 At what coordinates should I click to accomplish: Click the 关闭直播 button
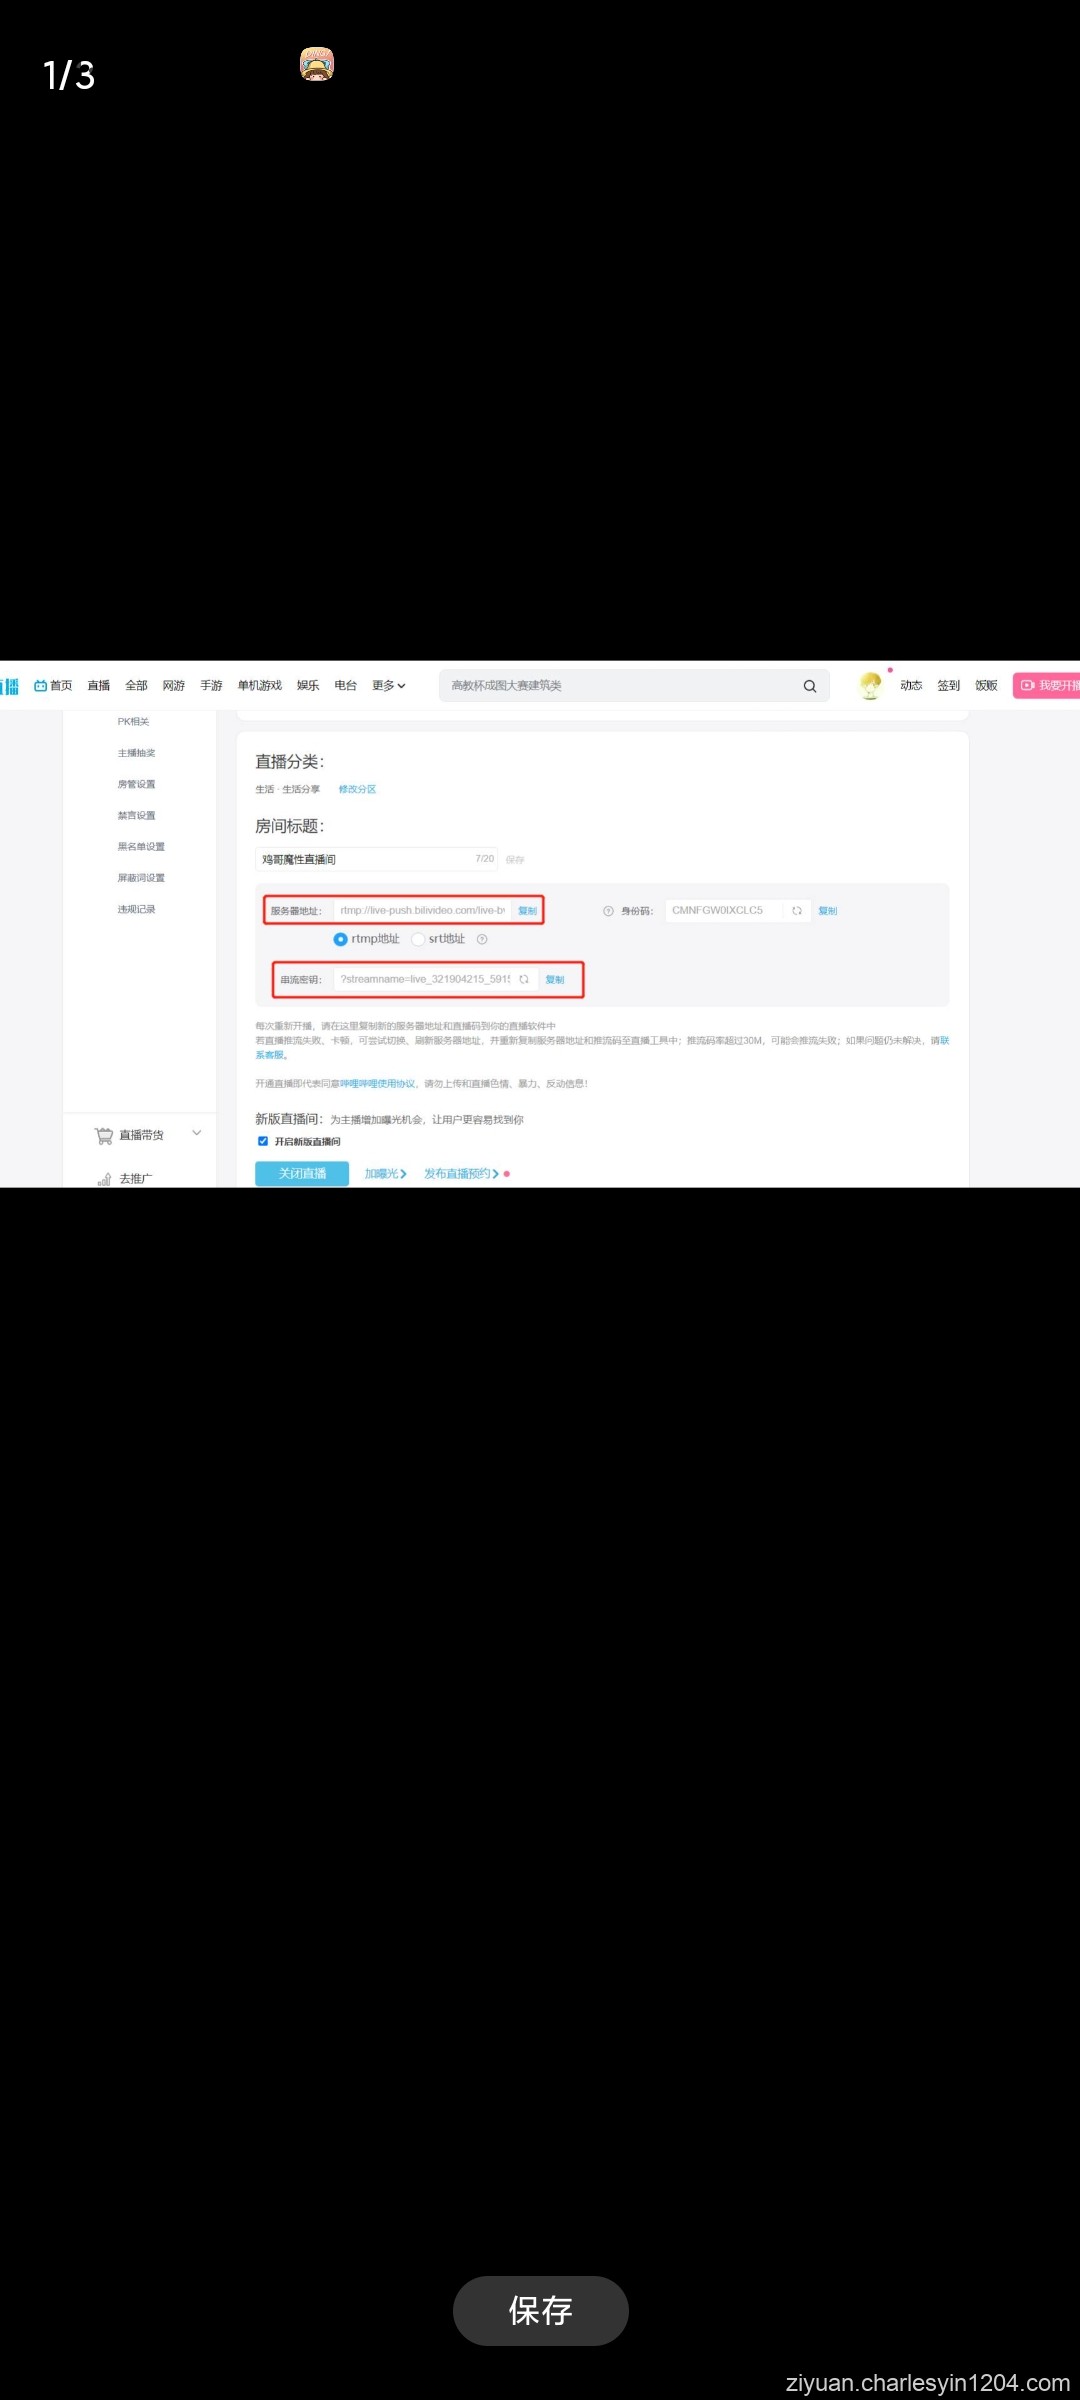click(x=302, y=1174)
